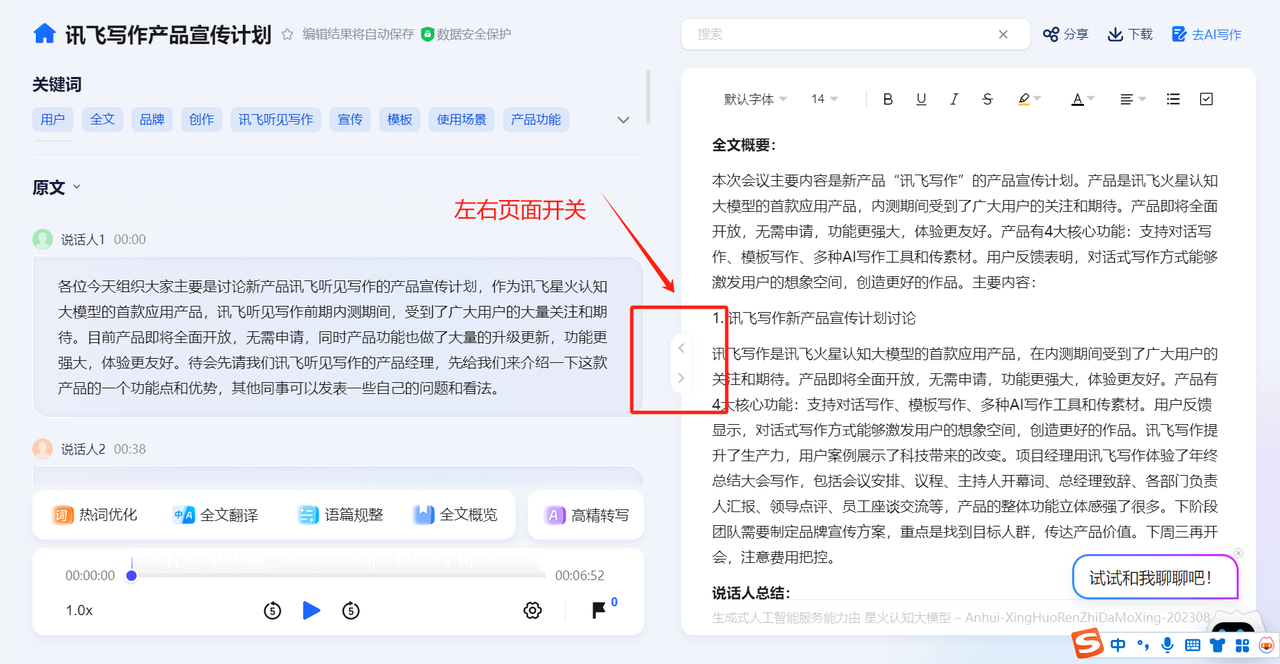Insert a bulleted list

click(x=1173, y=99)
